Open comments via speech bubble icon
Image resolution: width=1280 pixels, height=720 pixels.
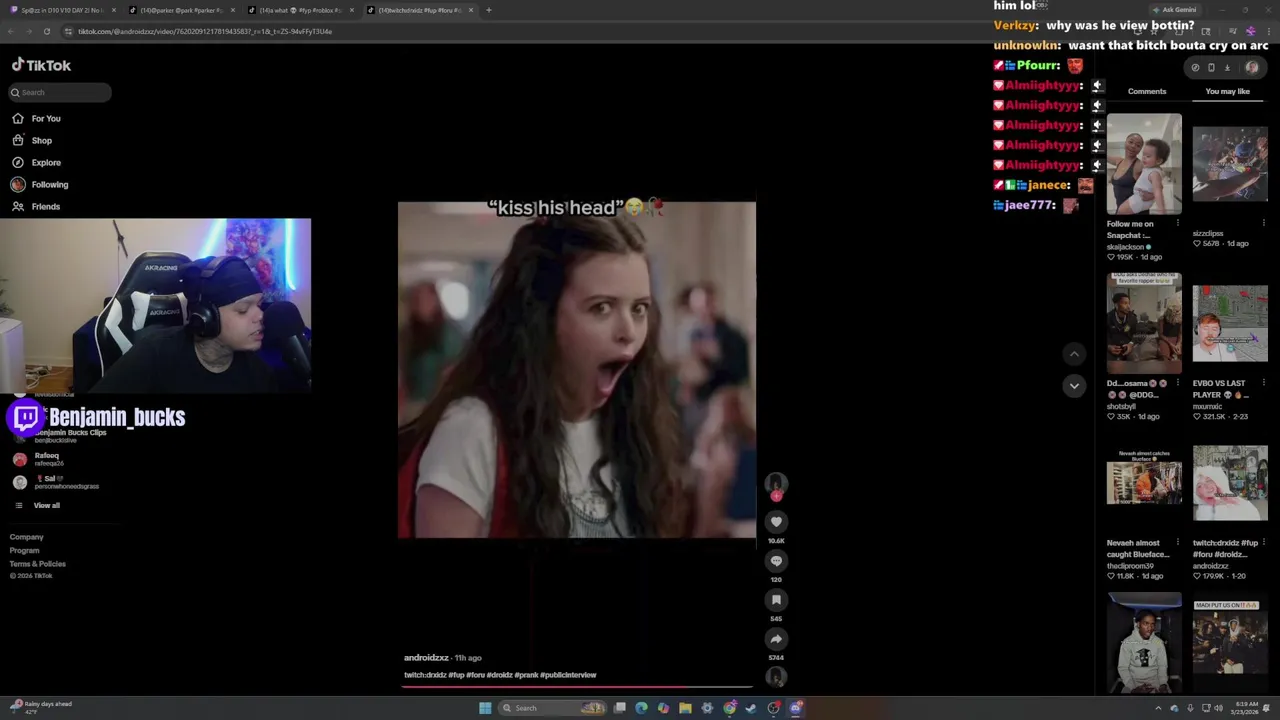coord(776,560)
